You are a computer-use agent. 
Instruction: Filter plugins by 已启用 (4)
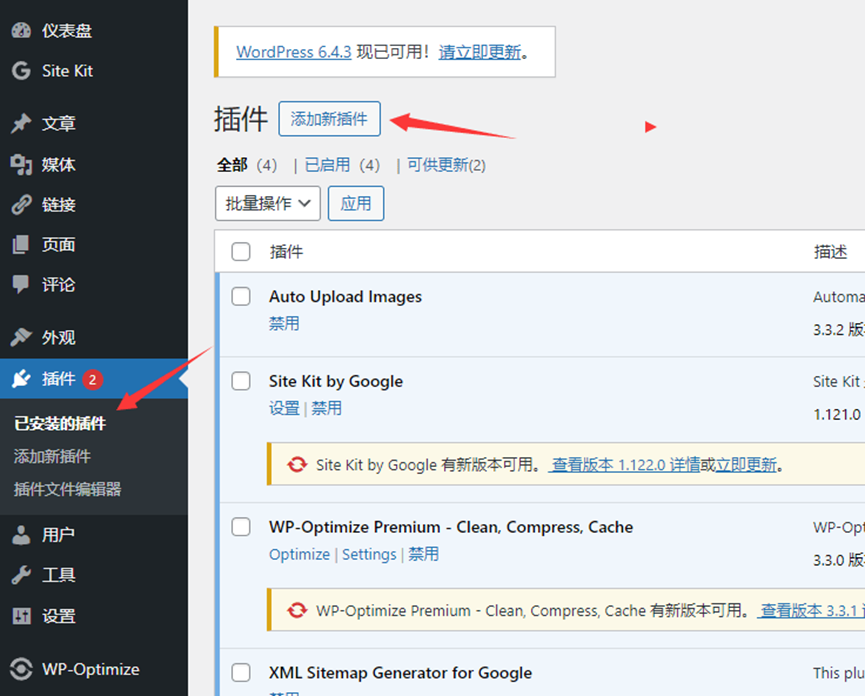click(342, 165)
